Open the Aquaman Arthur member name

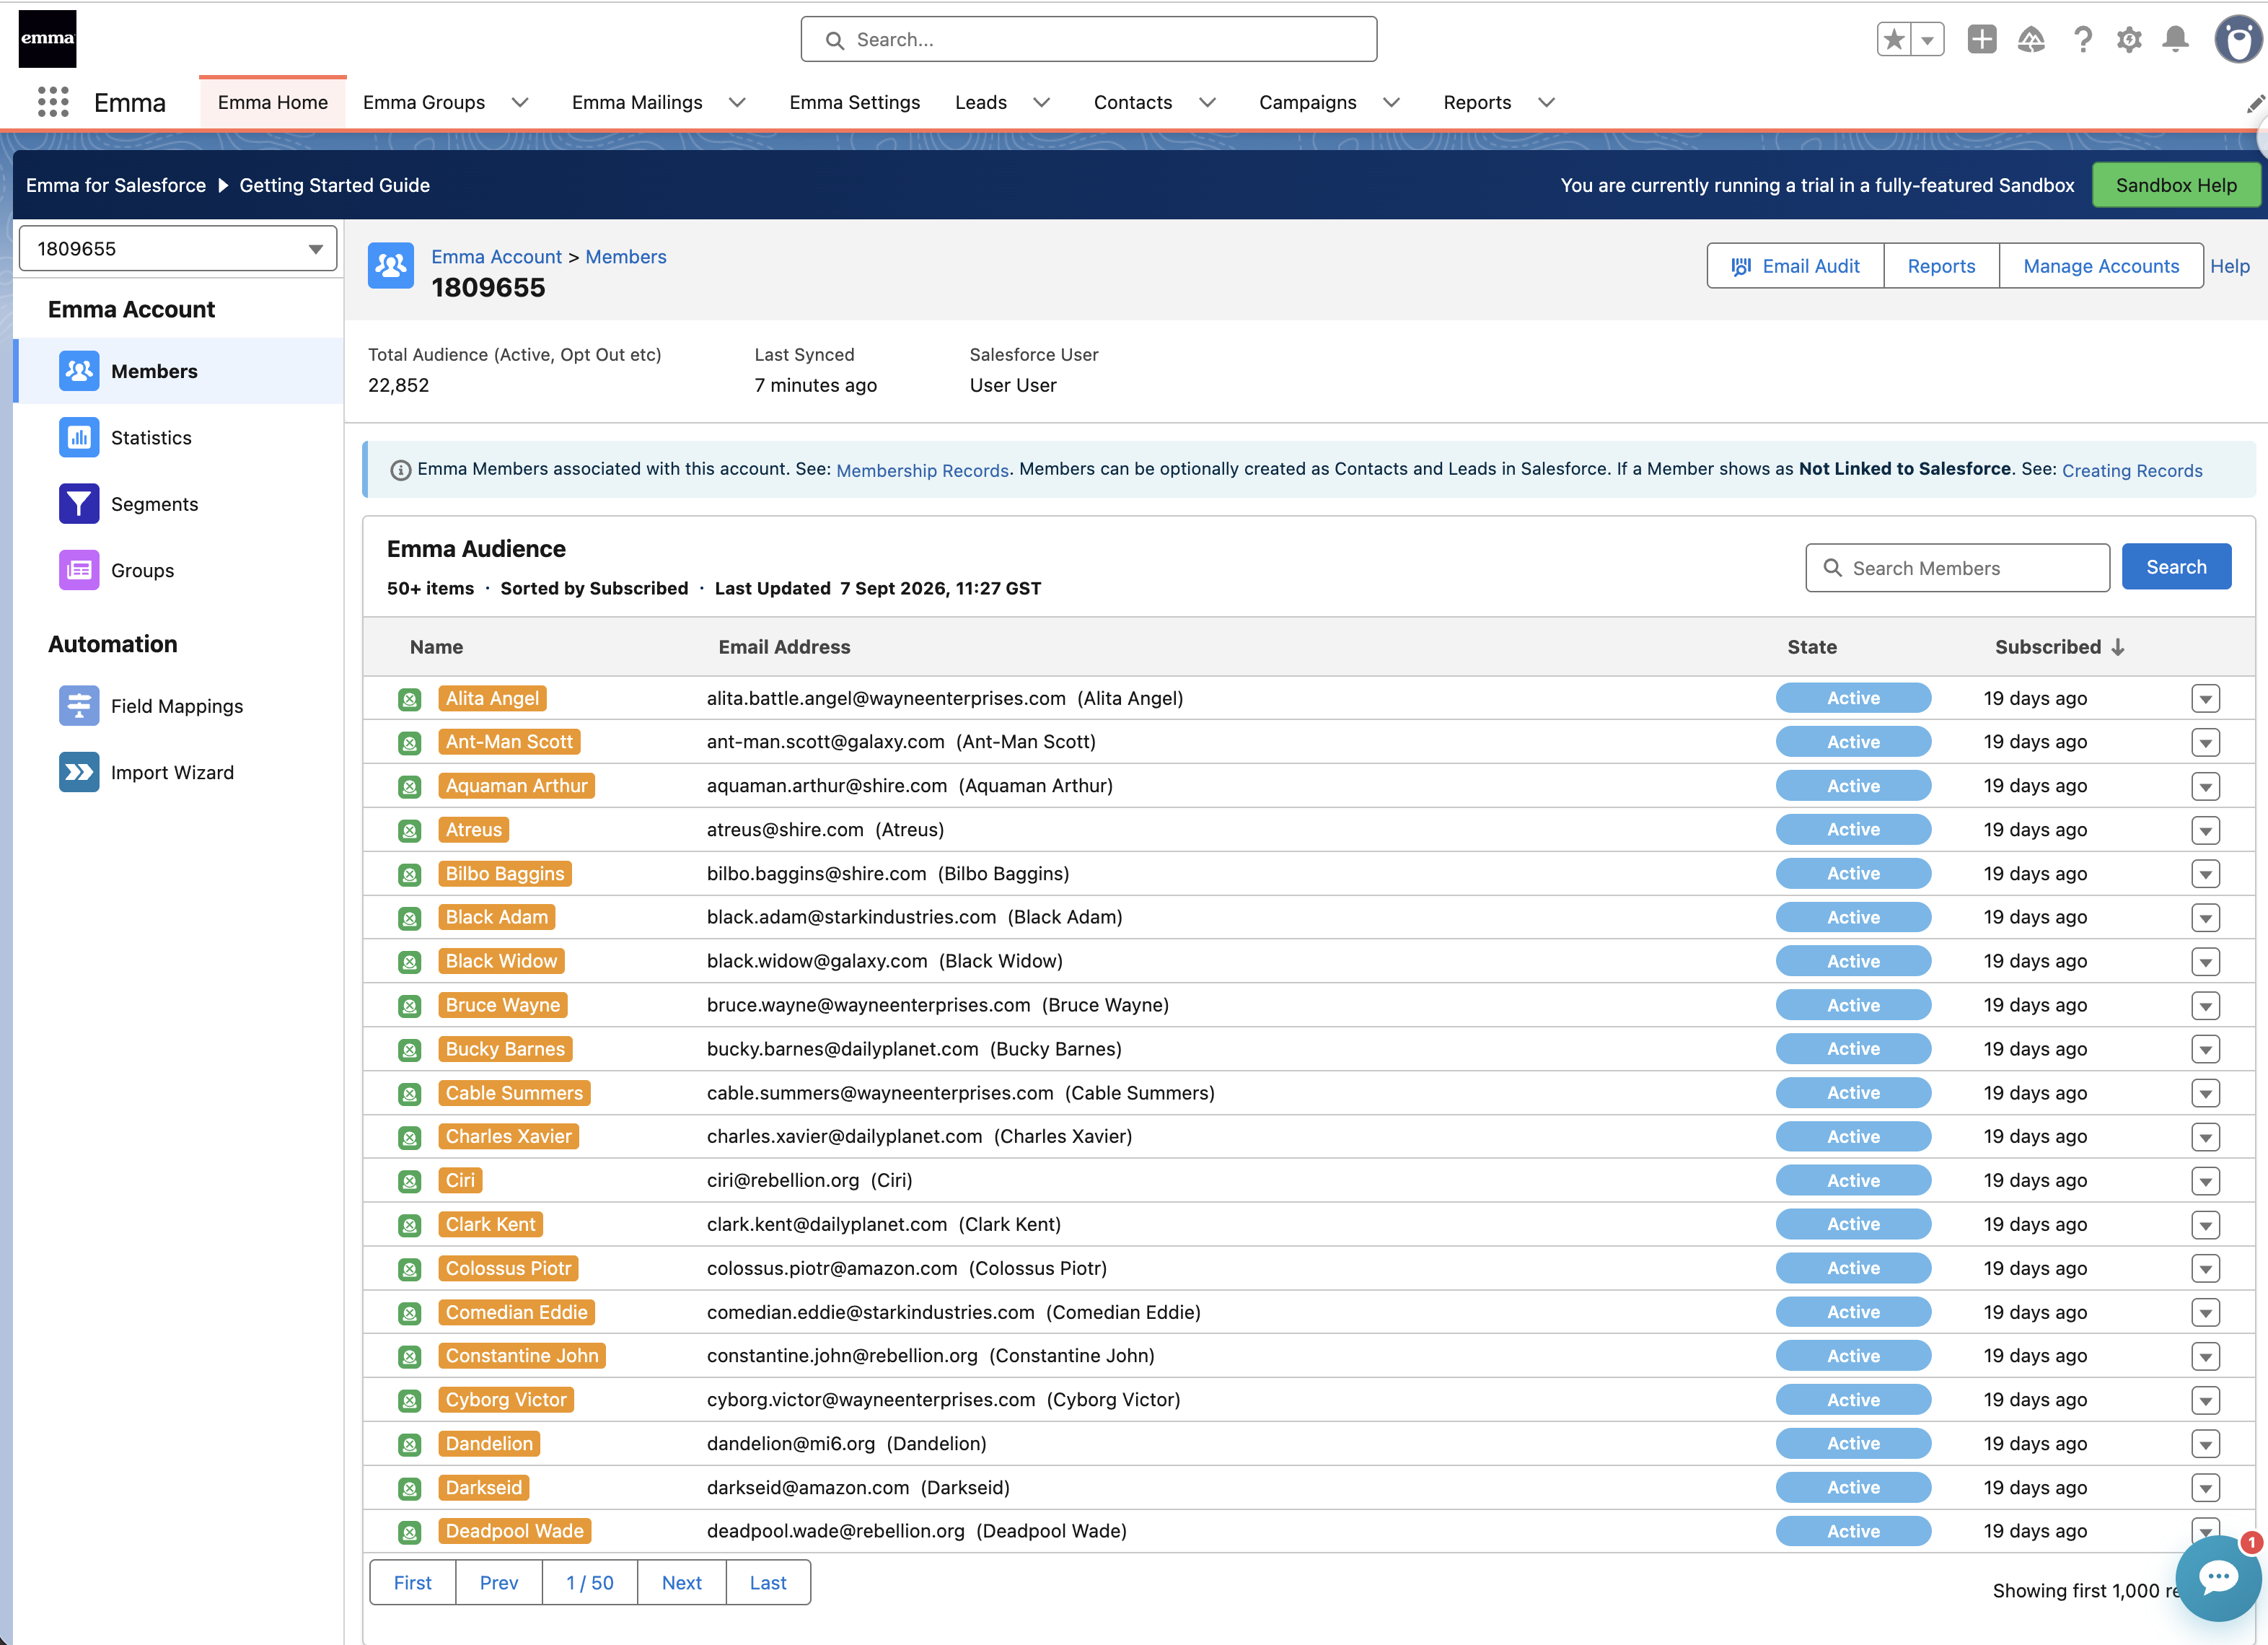coord(516,786)
